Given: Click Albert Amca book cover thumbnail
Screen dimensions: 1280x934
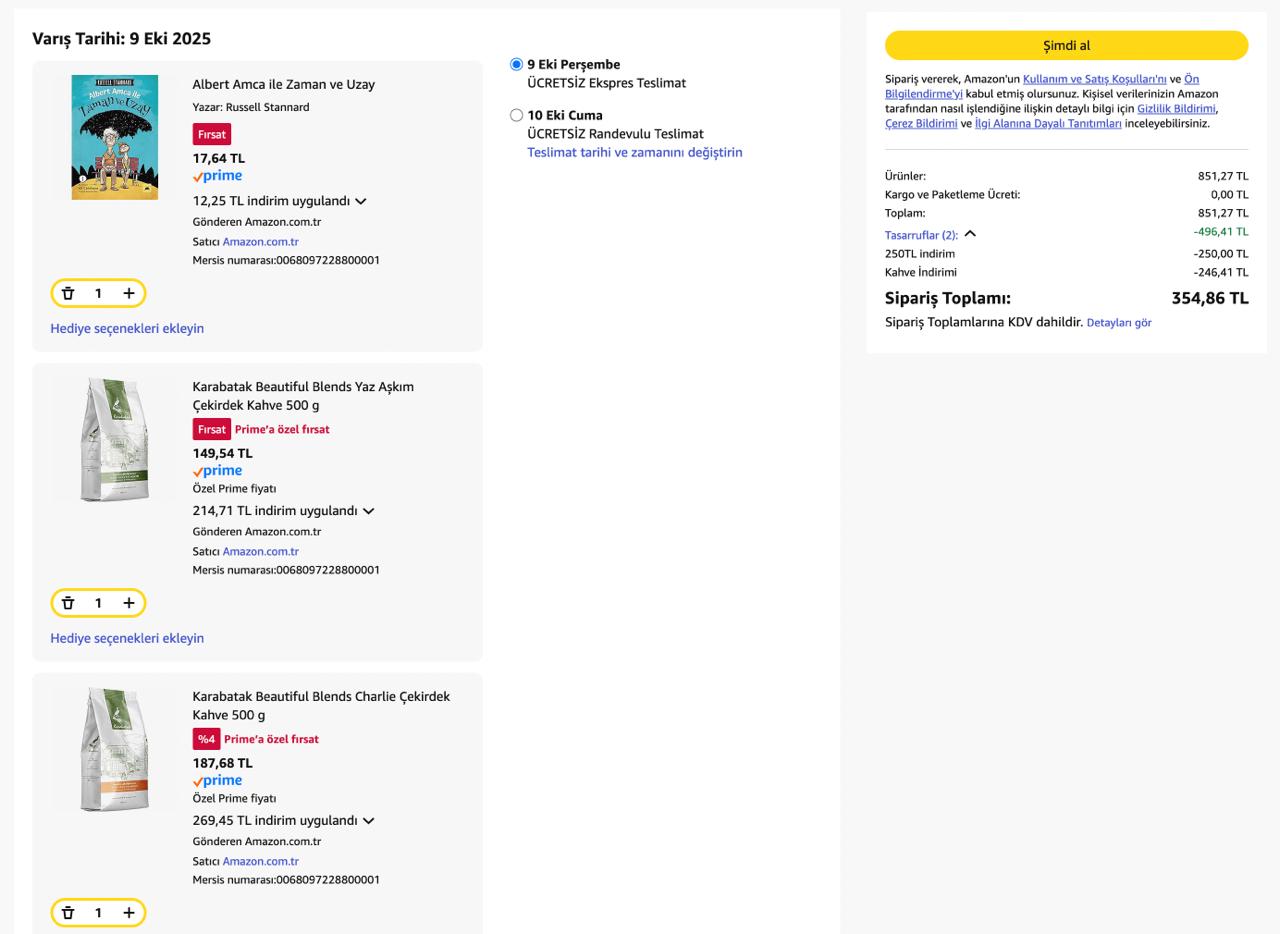Looking at the screenshot, I should click(x=114, y=137).
